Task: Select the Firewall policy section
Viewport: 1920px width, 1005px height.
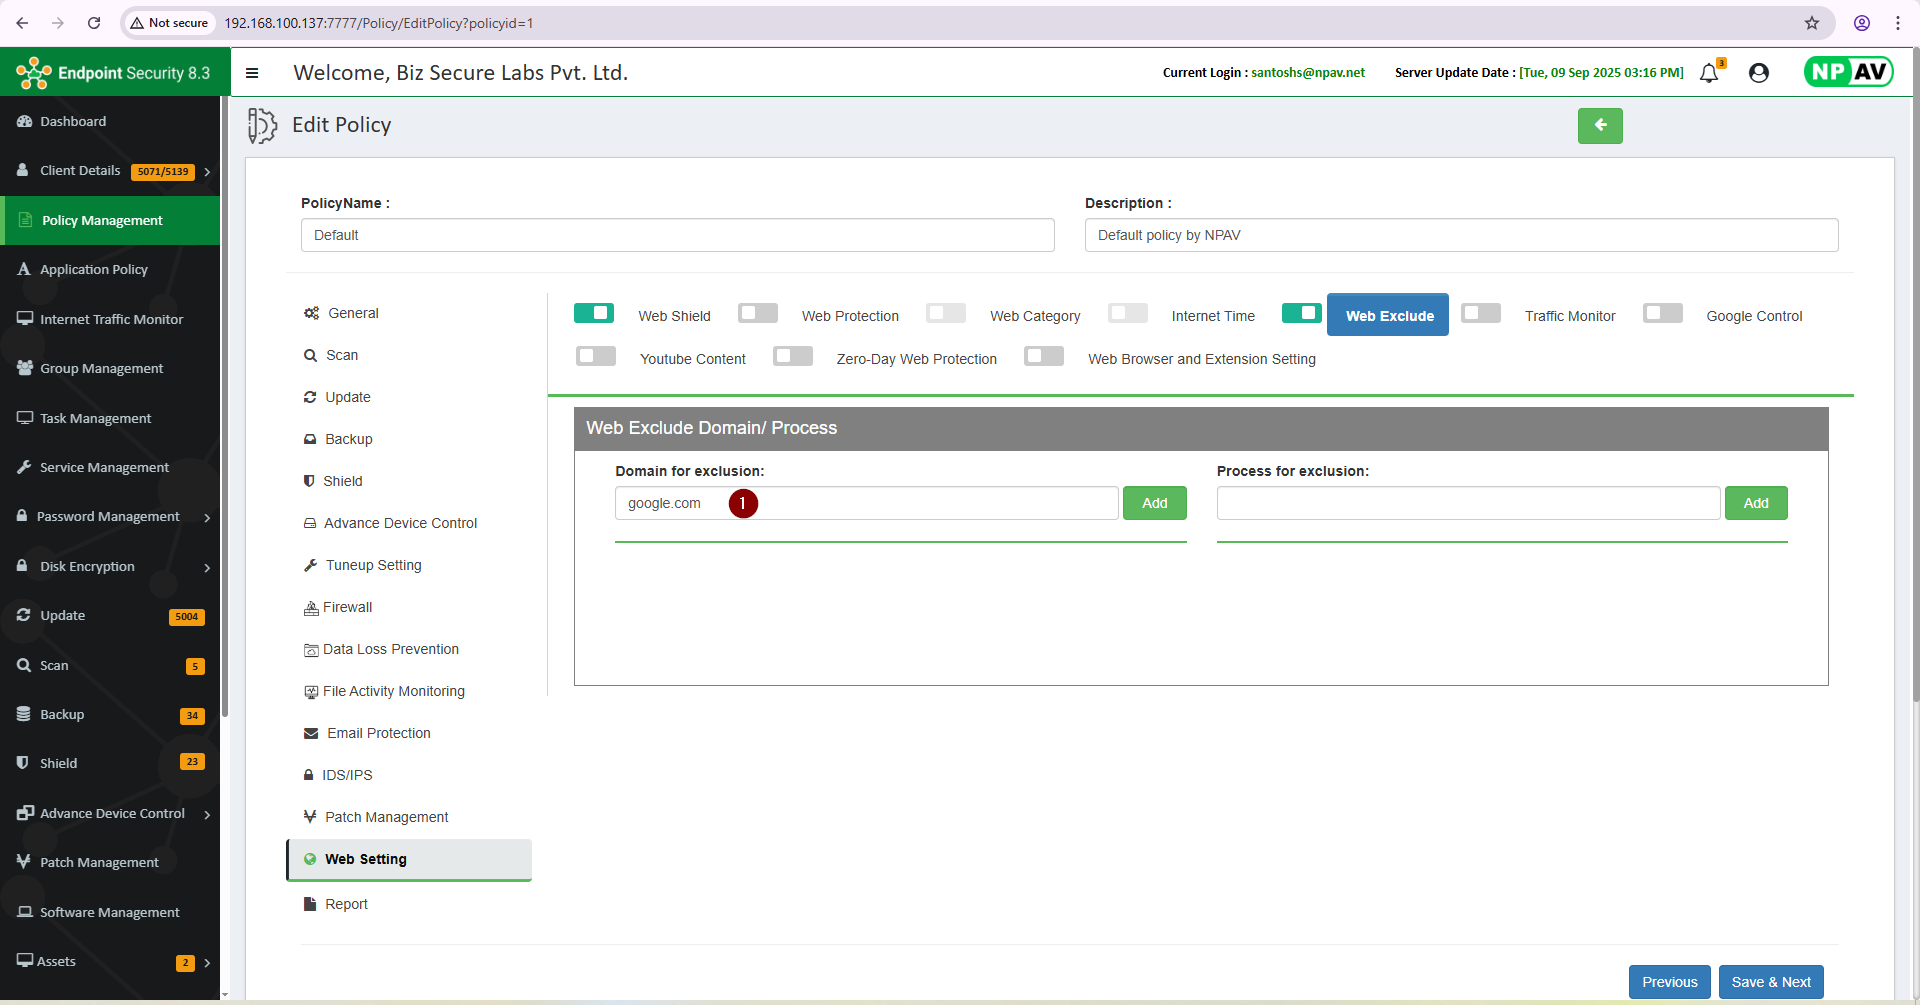Action: click(347, 607)
